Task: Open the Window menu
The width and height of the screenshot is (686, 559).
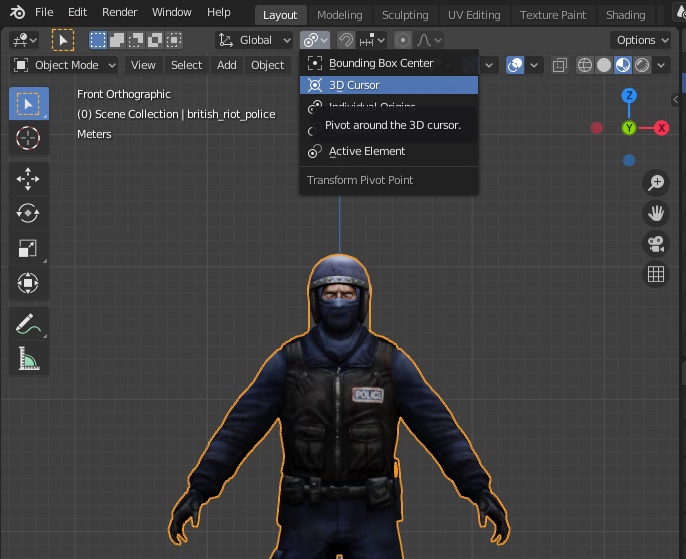Action: (172, 12)
